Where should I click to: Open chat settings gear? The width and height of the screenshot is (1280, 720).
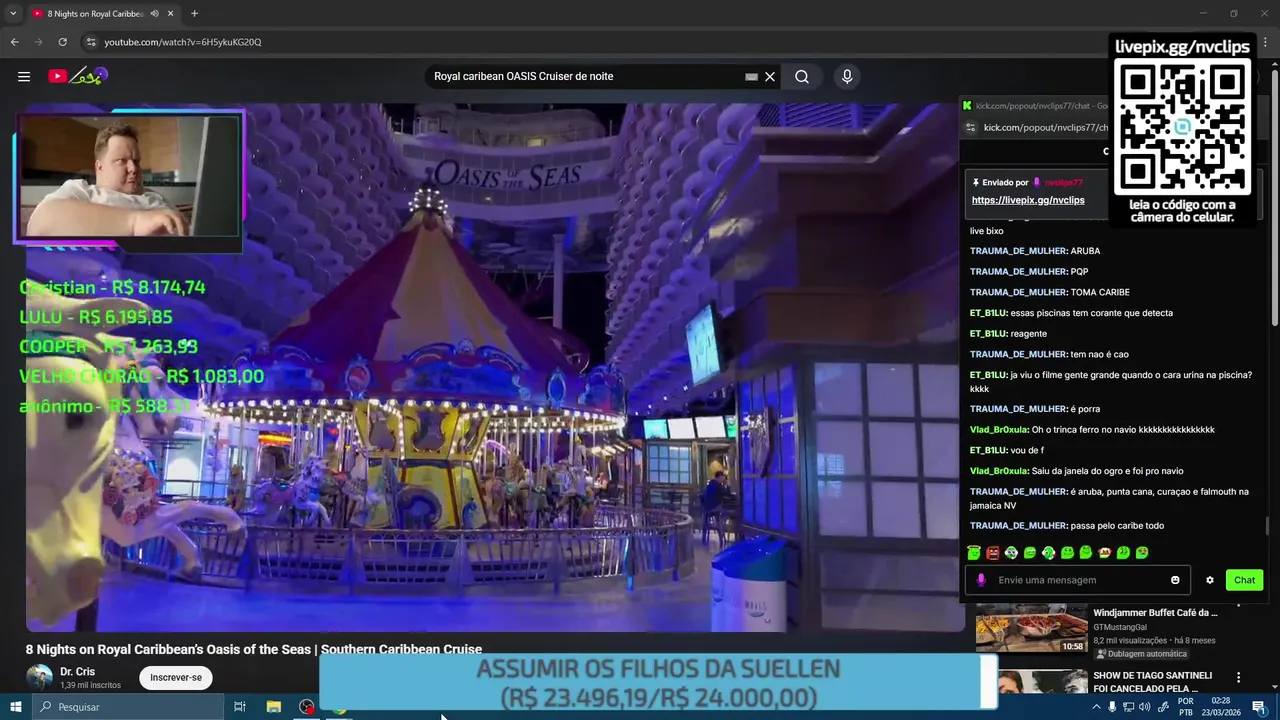tap(1210, 580)
